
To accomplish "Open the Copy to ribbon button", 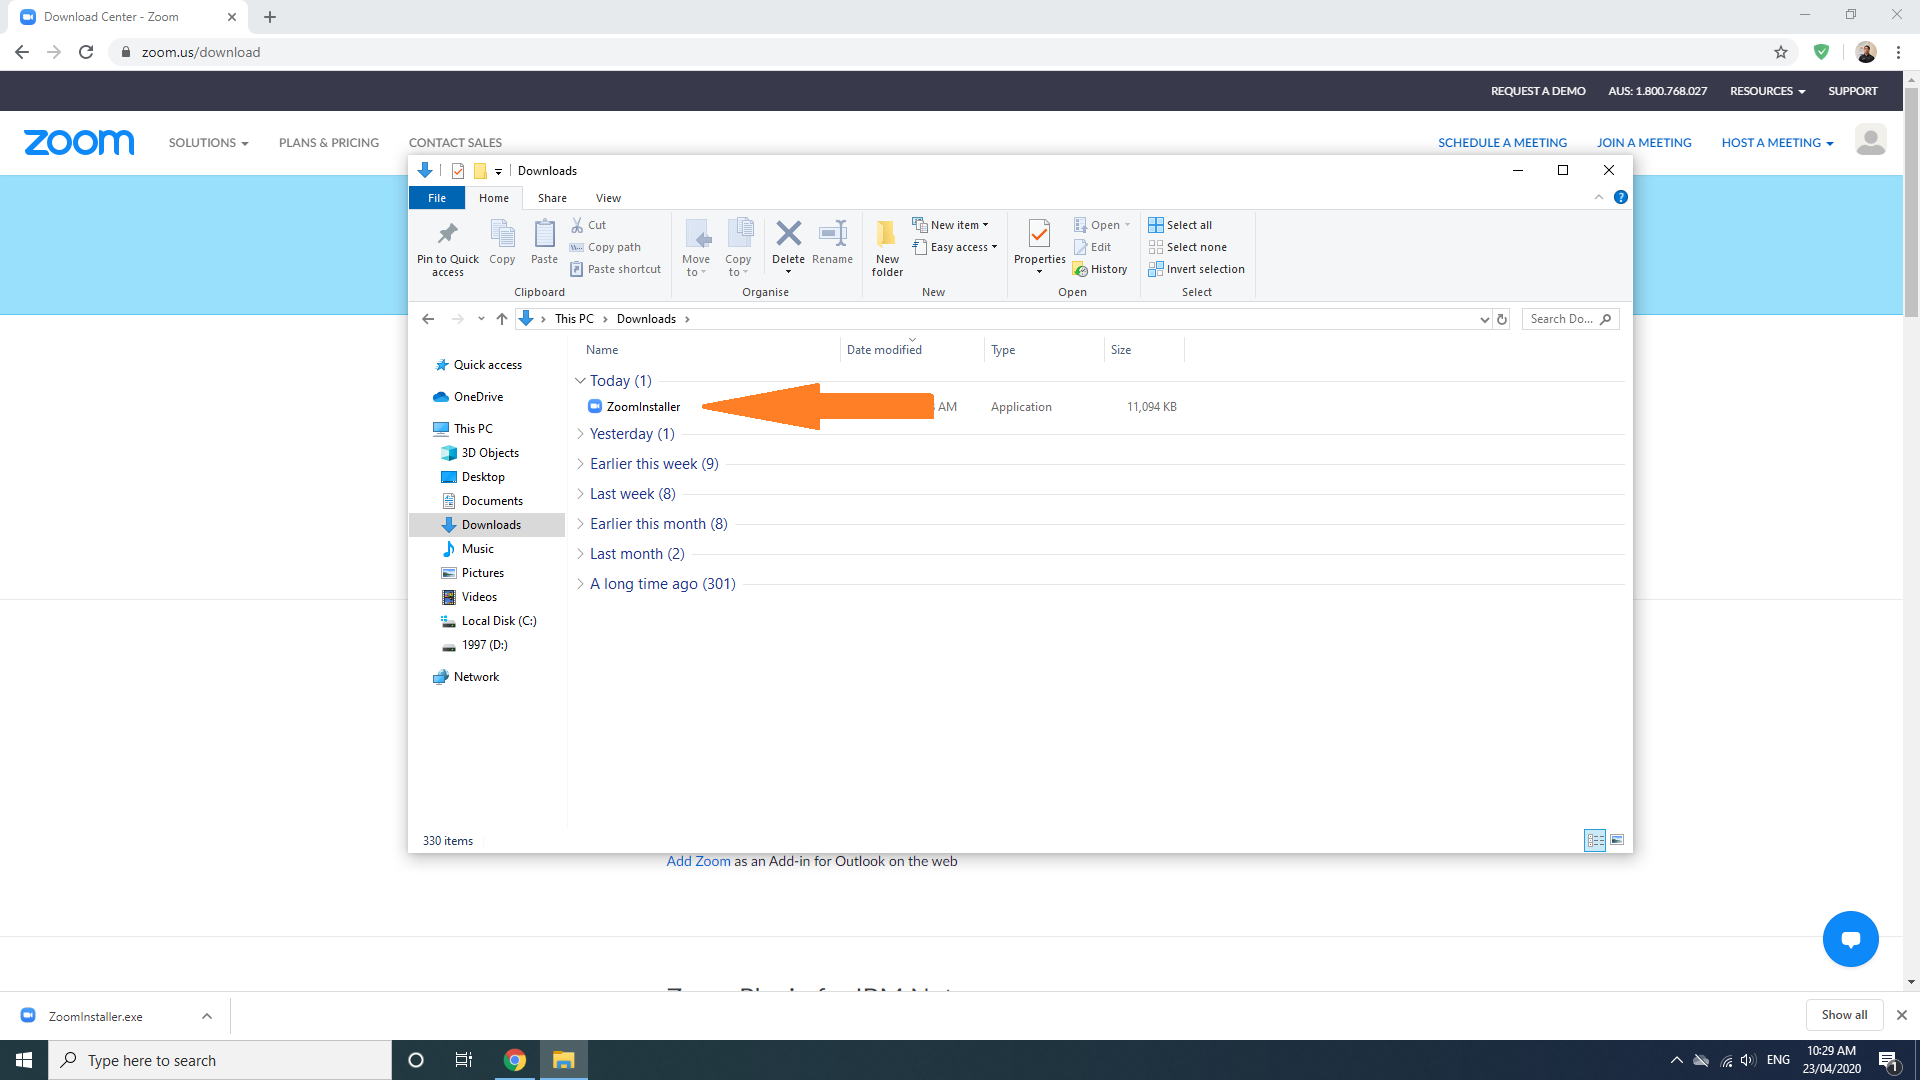I will coord(738,247).
